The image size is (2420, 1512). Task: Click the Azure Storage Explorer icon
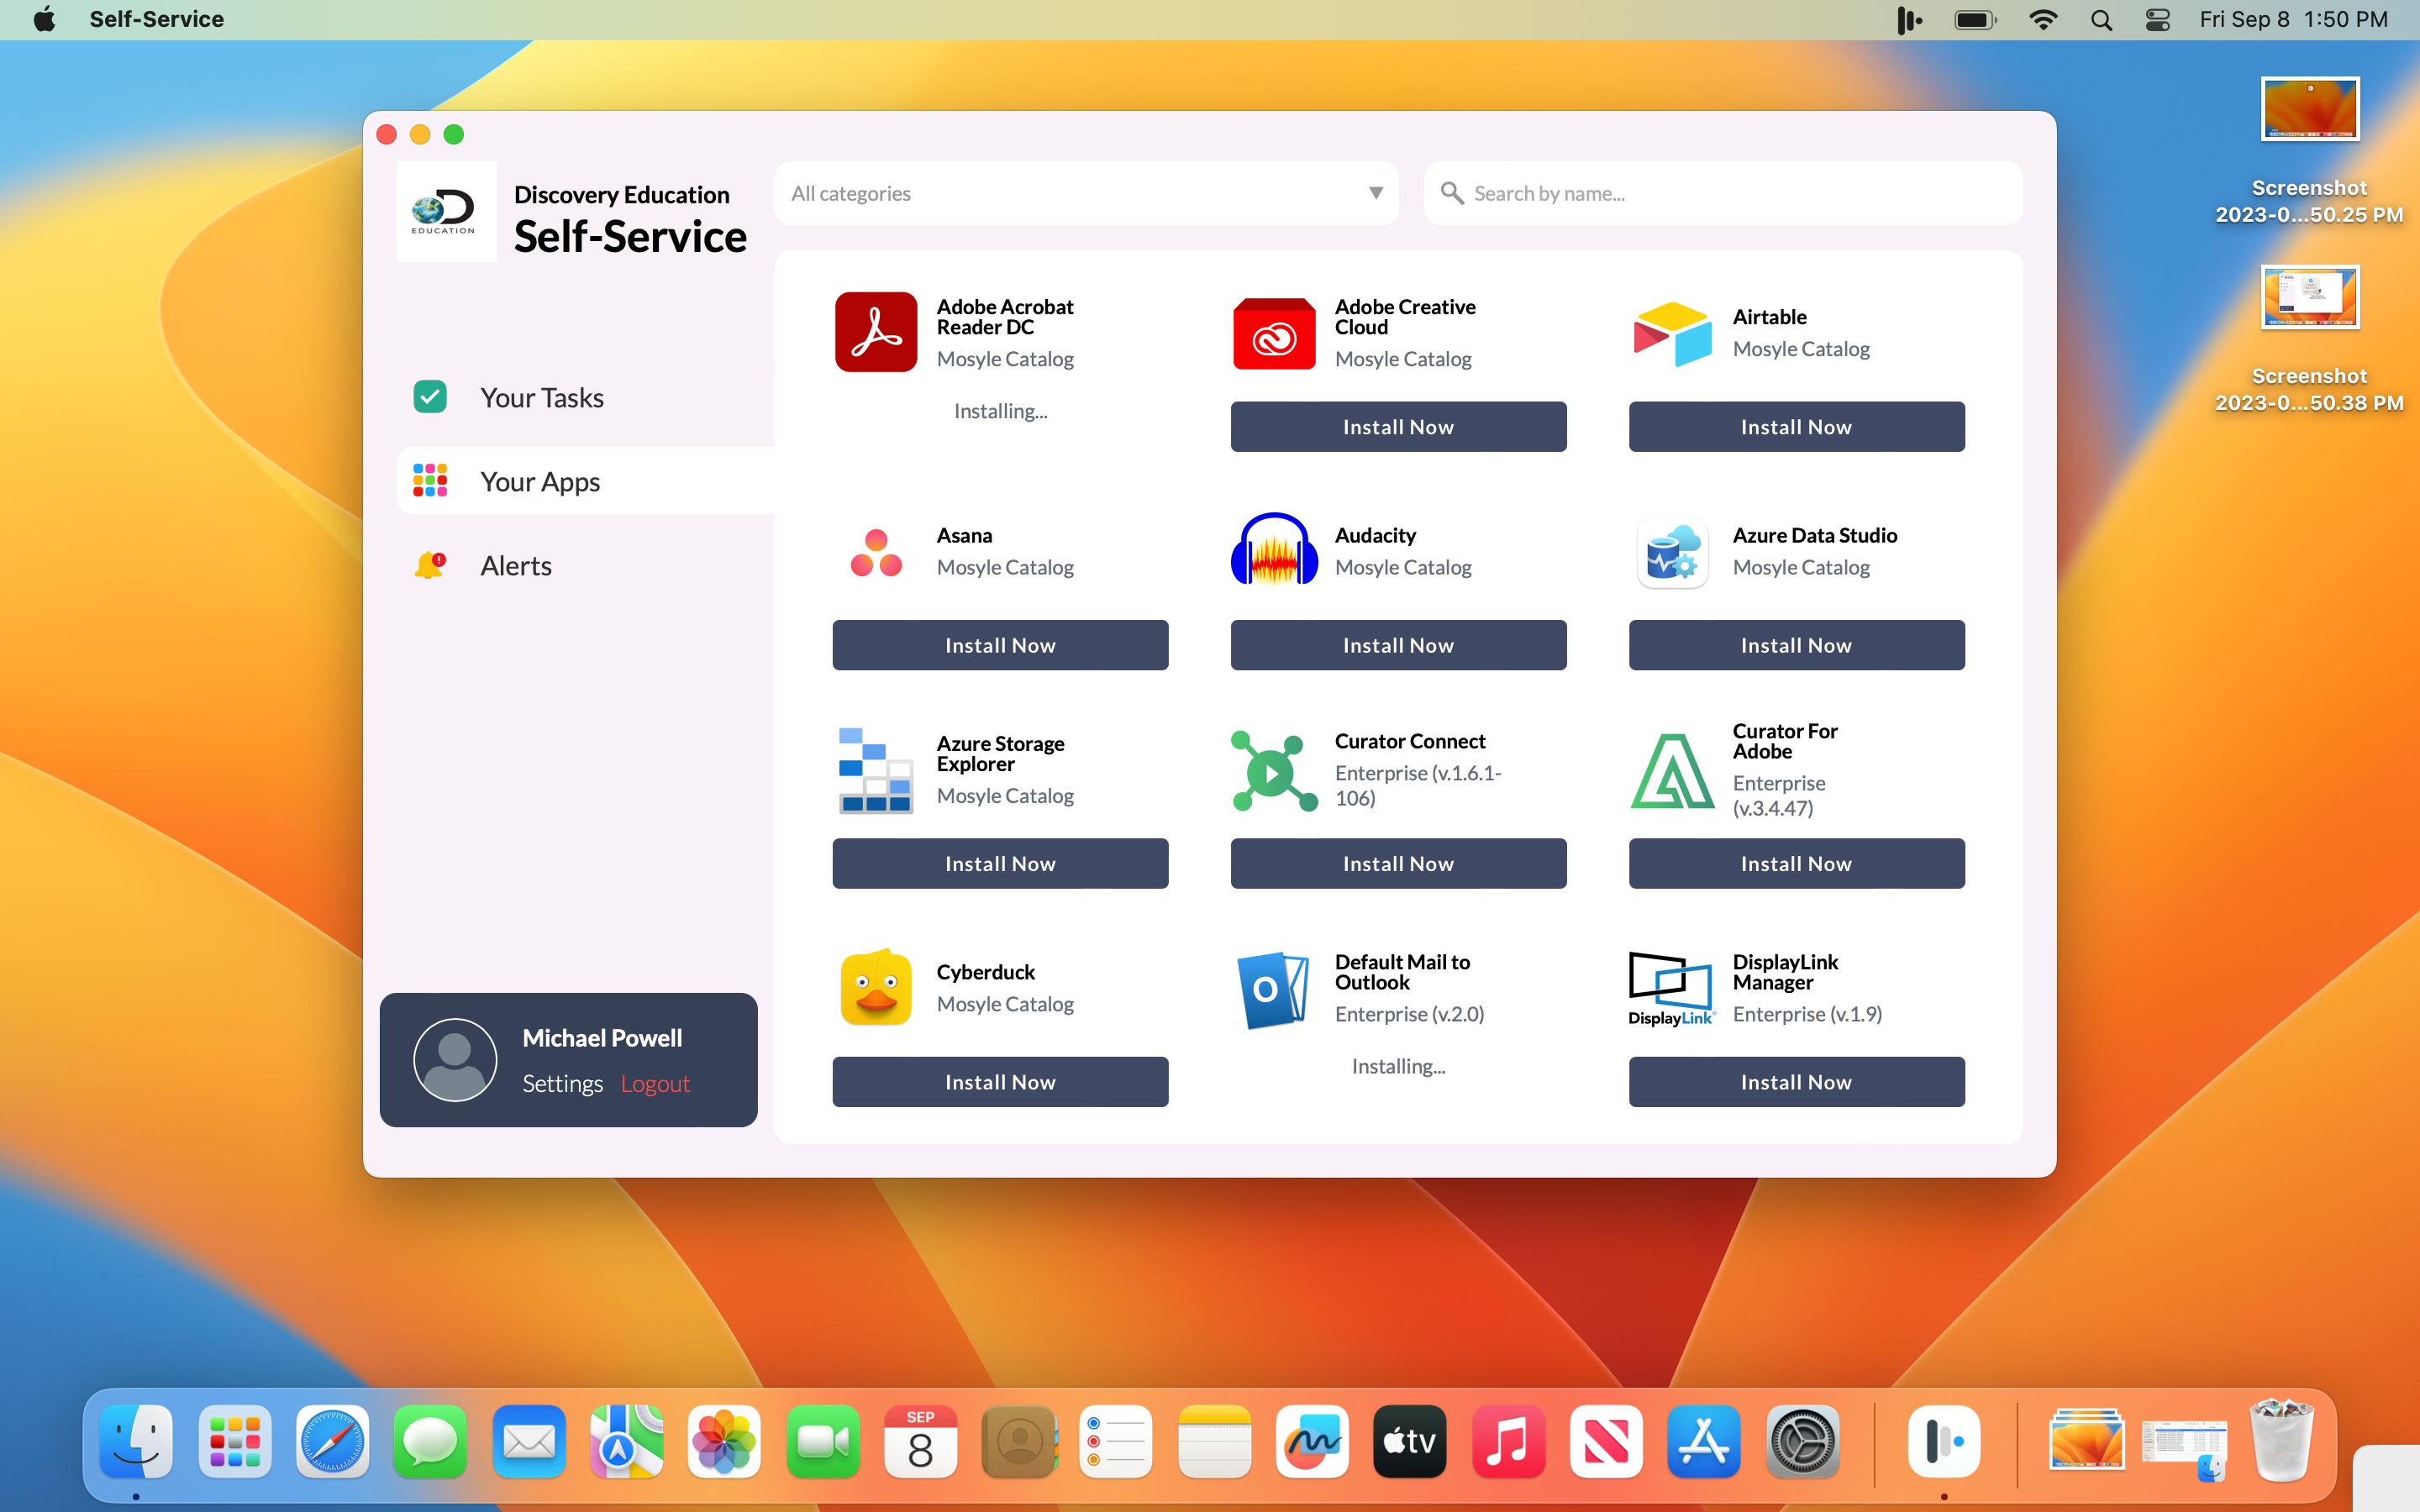(x=876, y=770)
